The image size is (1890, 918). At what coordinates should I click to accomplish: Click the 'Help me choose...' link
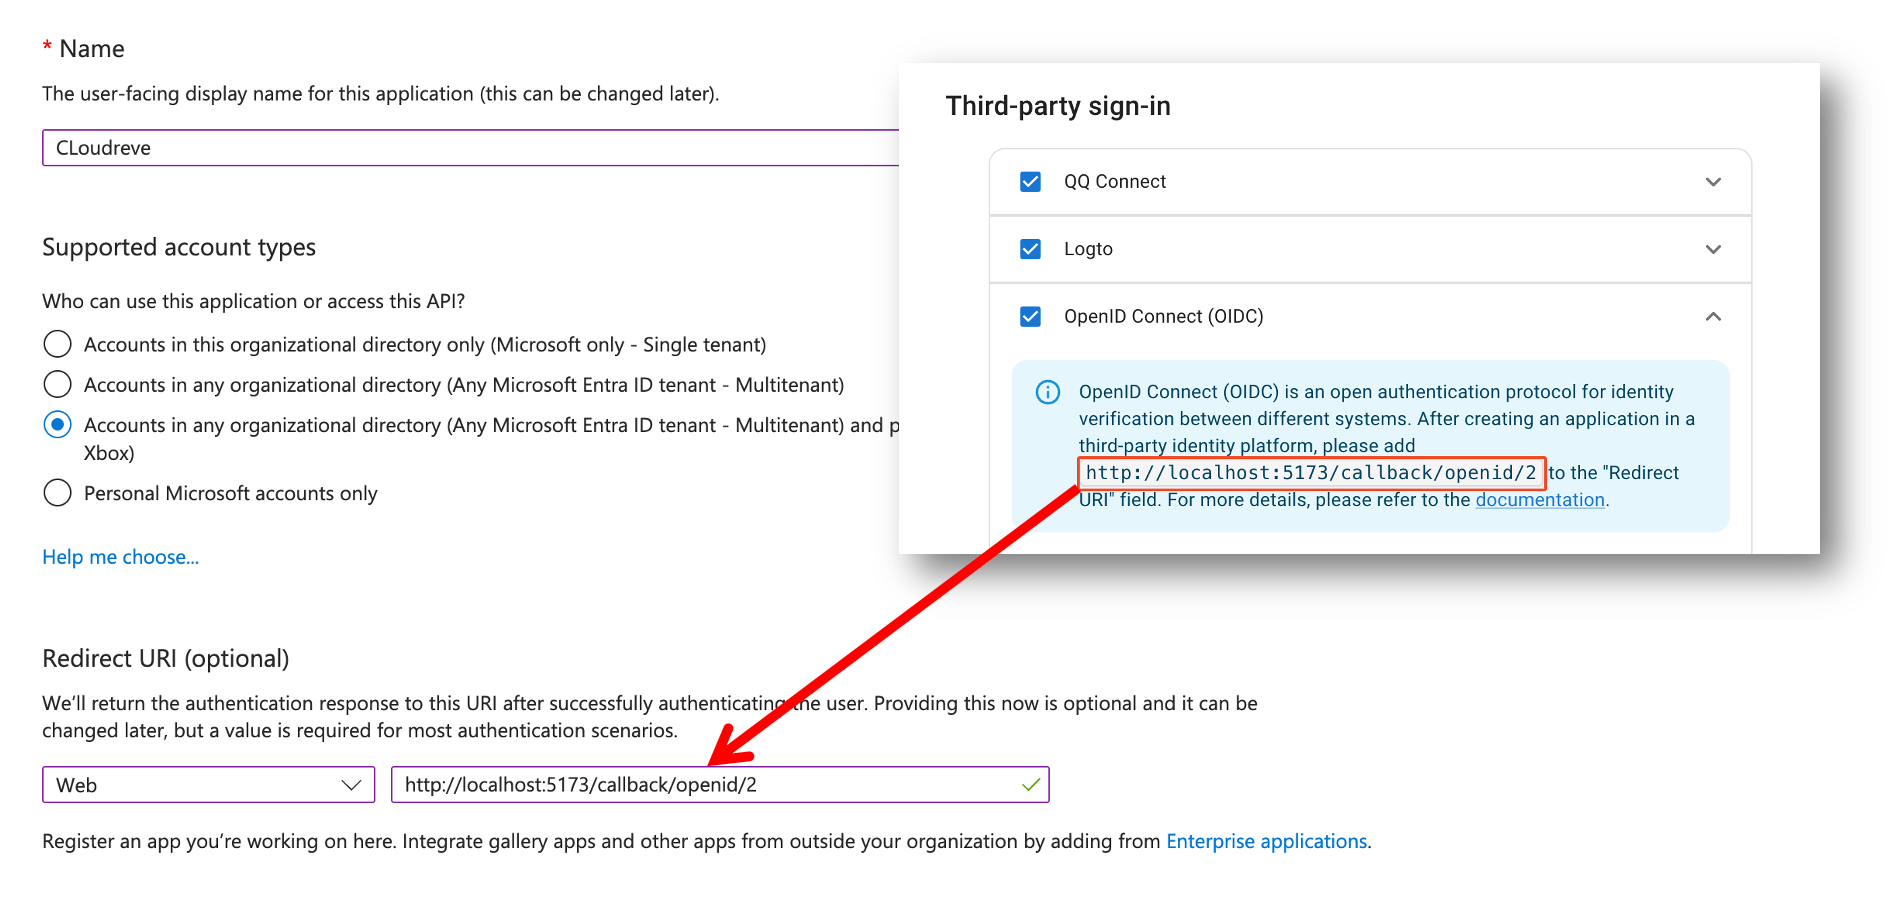click(x=119, y=557)
